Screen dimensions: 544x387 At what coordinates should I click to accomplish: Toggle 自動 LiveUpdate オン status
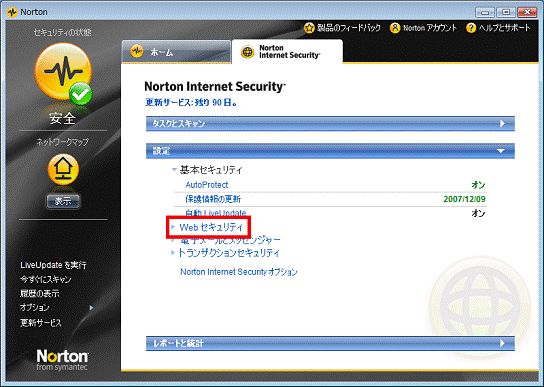[x=478, y=213]
